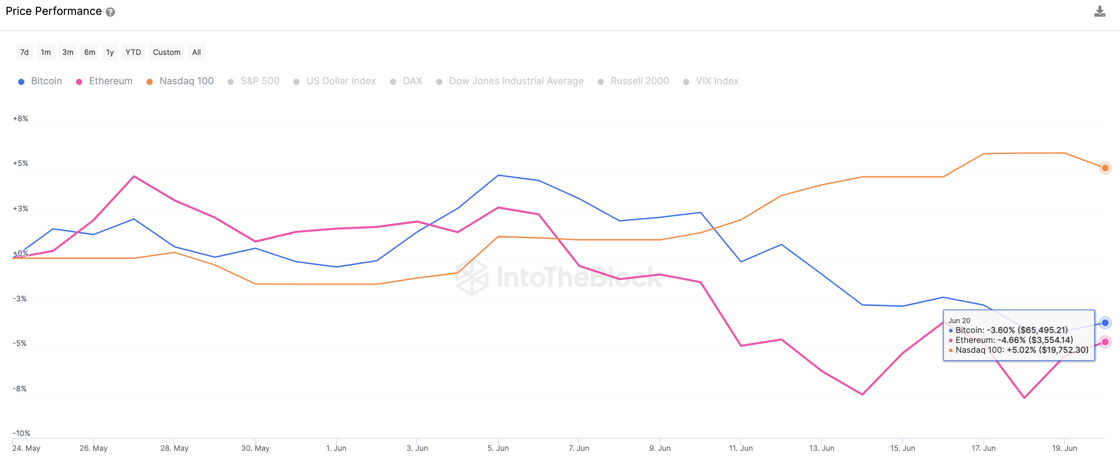Viewport: 1120px width, 460px height.
Task: Click the +3% y-axis label
Action: [x=21, y=209]
